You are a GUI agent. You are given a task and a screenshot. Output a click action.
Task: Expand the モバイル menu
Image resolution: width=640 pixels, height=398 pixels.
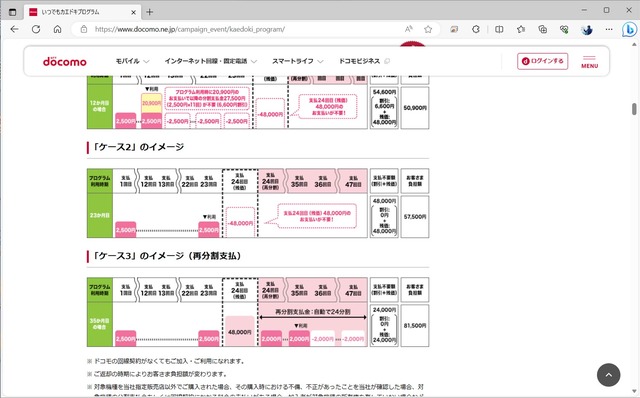[x=132, y=61]
